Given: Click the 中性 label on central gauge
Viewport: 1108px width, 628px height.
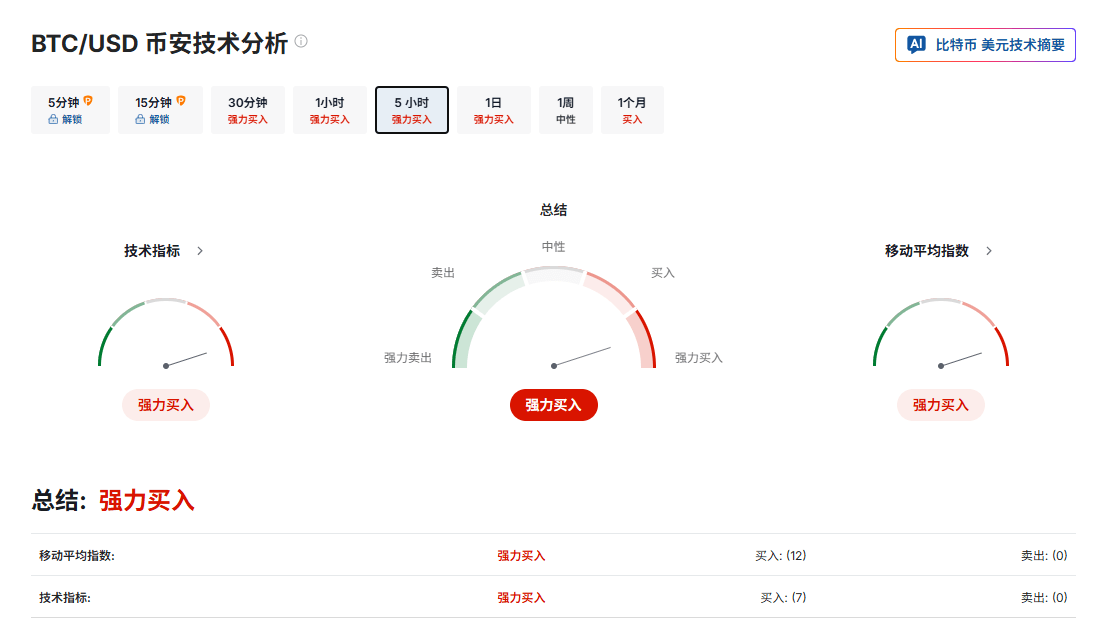Looking at the screenshot, I should 553,247.
